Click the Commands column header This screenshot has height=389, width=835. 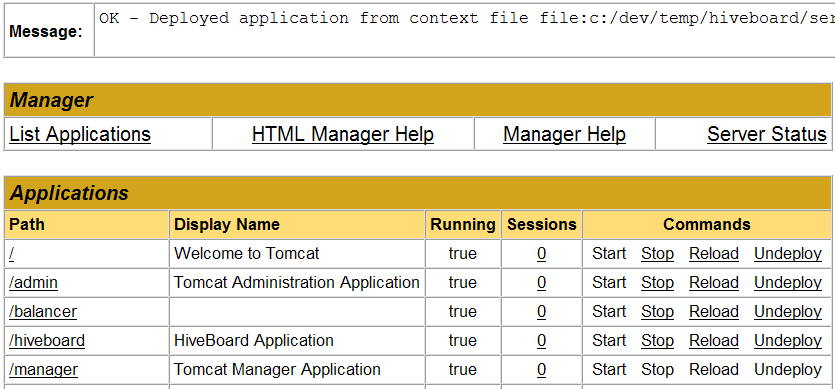point(707,224)
